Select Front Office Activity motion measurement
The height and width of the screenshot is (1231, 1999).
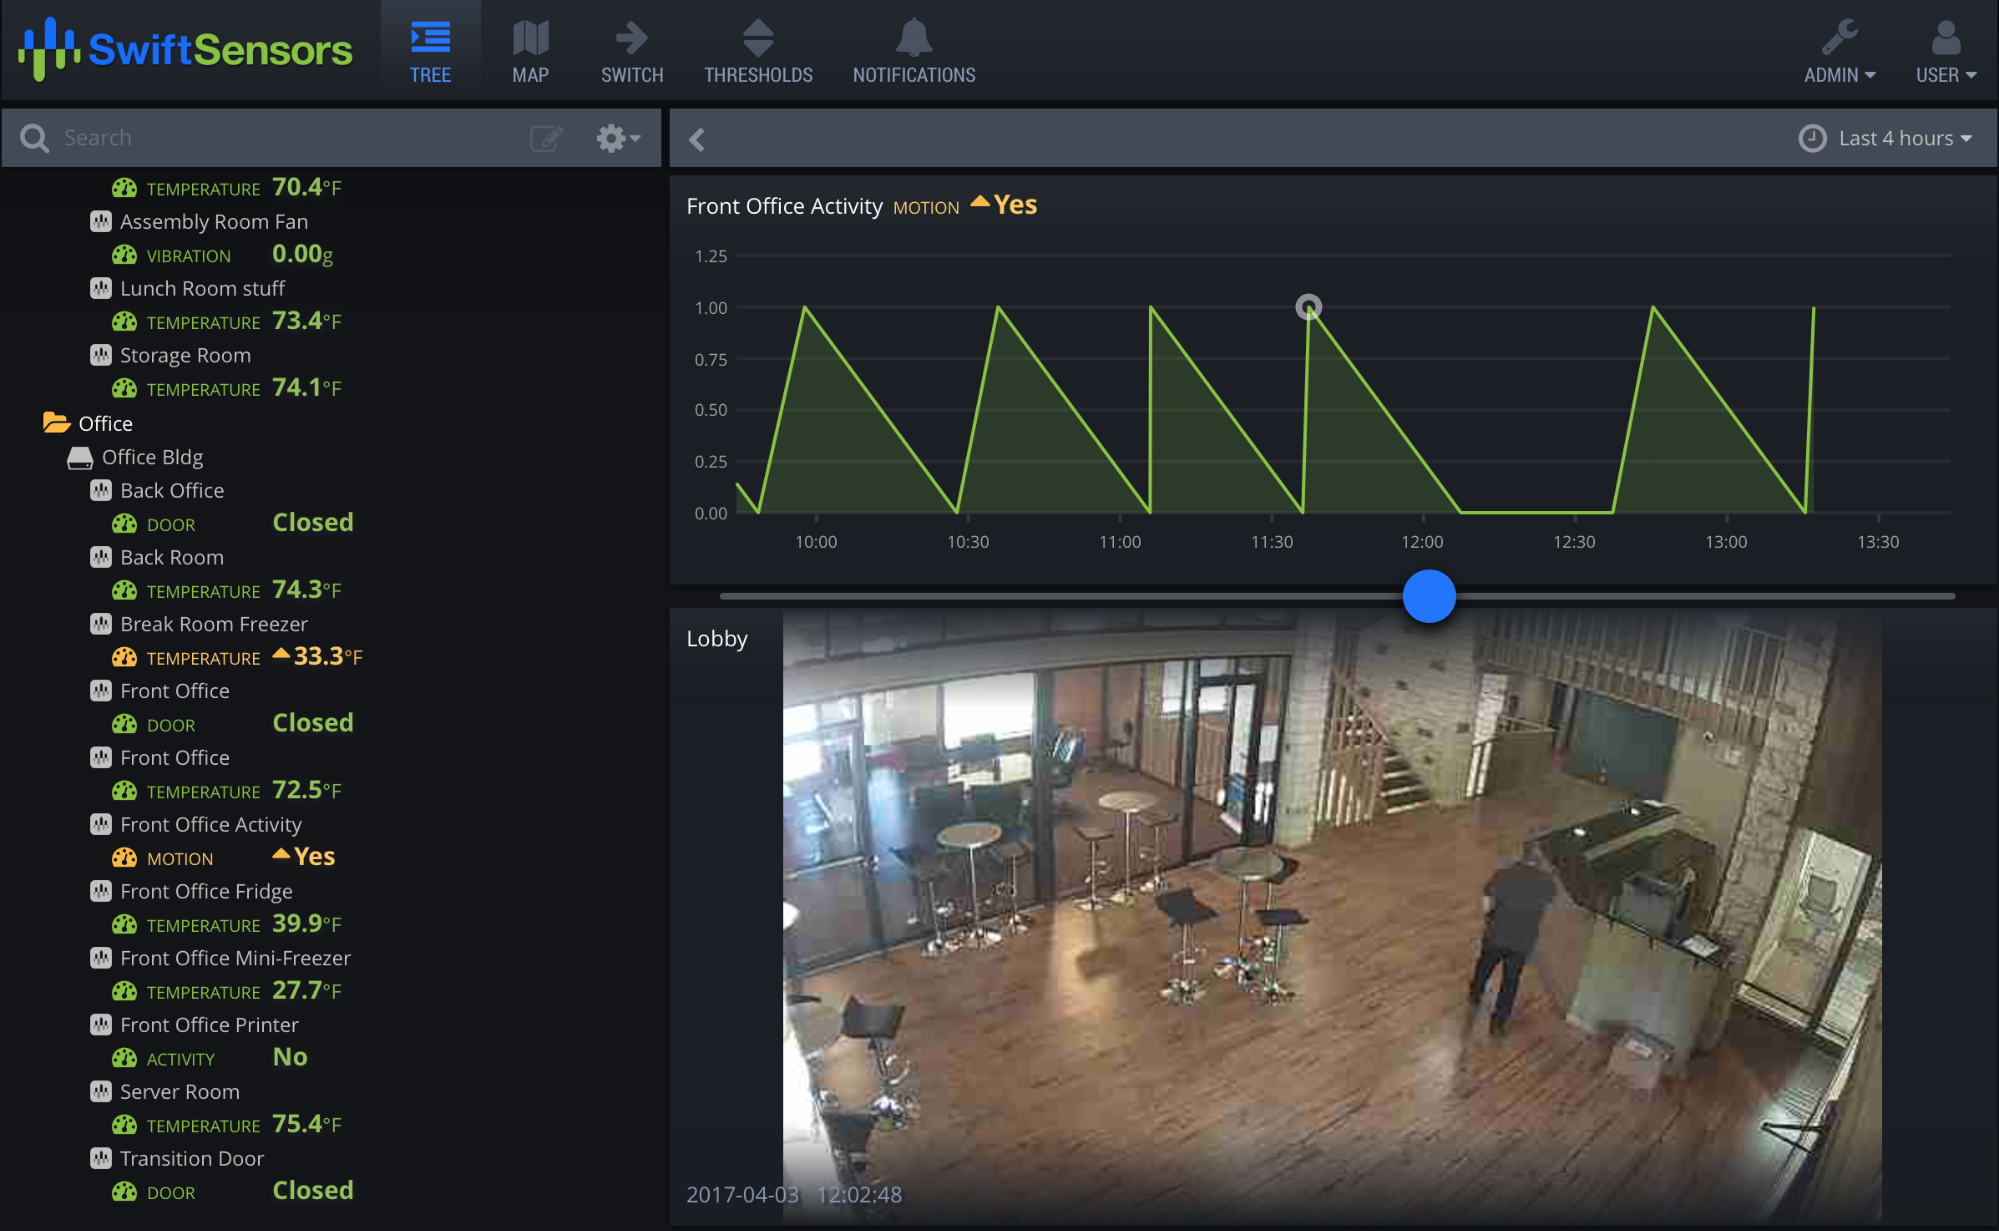180,858
